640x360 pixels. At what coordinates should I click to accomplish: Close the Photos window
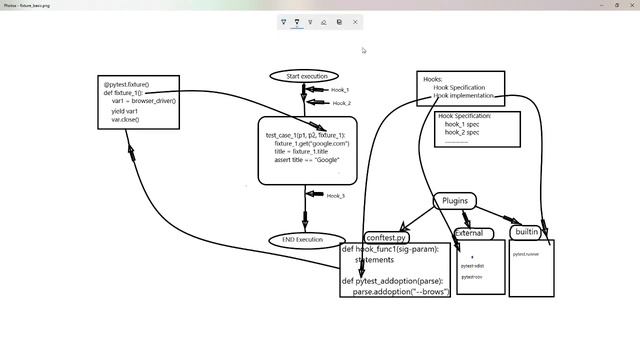tap(632, 5)
